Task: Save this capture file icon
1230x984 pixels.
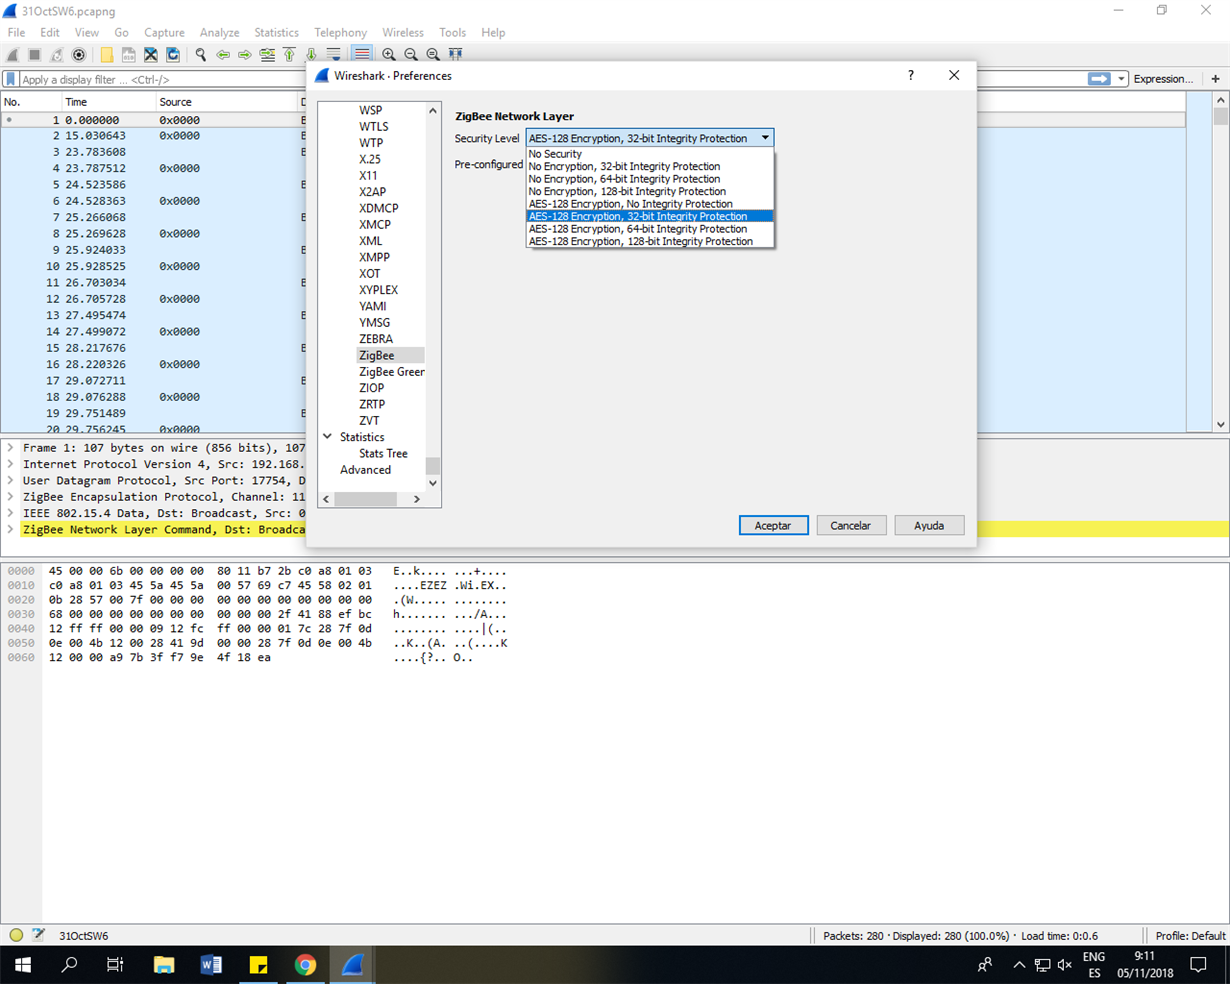Action: 129,55
